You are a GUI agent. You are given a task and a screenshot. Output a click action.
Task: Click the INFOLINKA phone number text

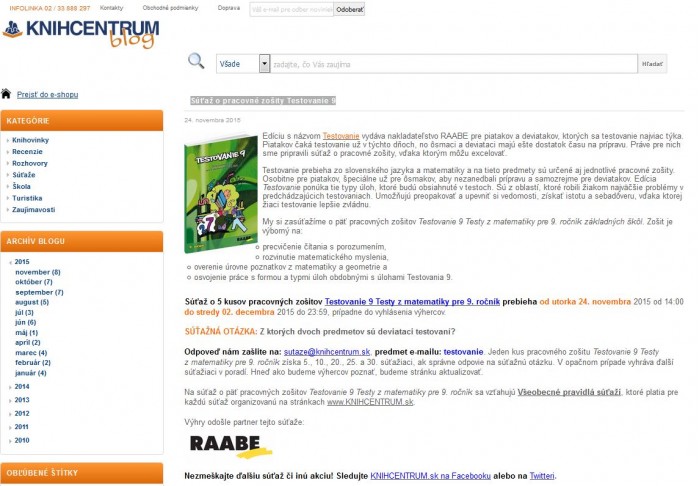click(x=50, y=8)
